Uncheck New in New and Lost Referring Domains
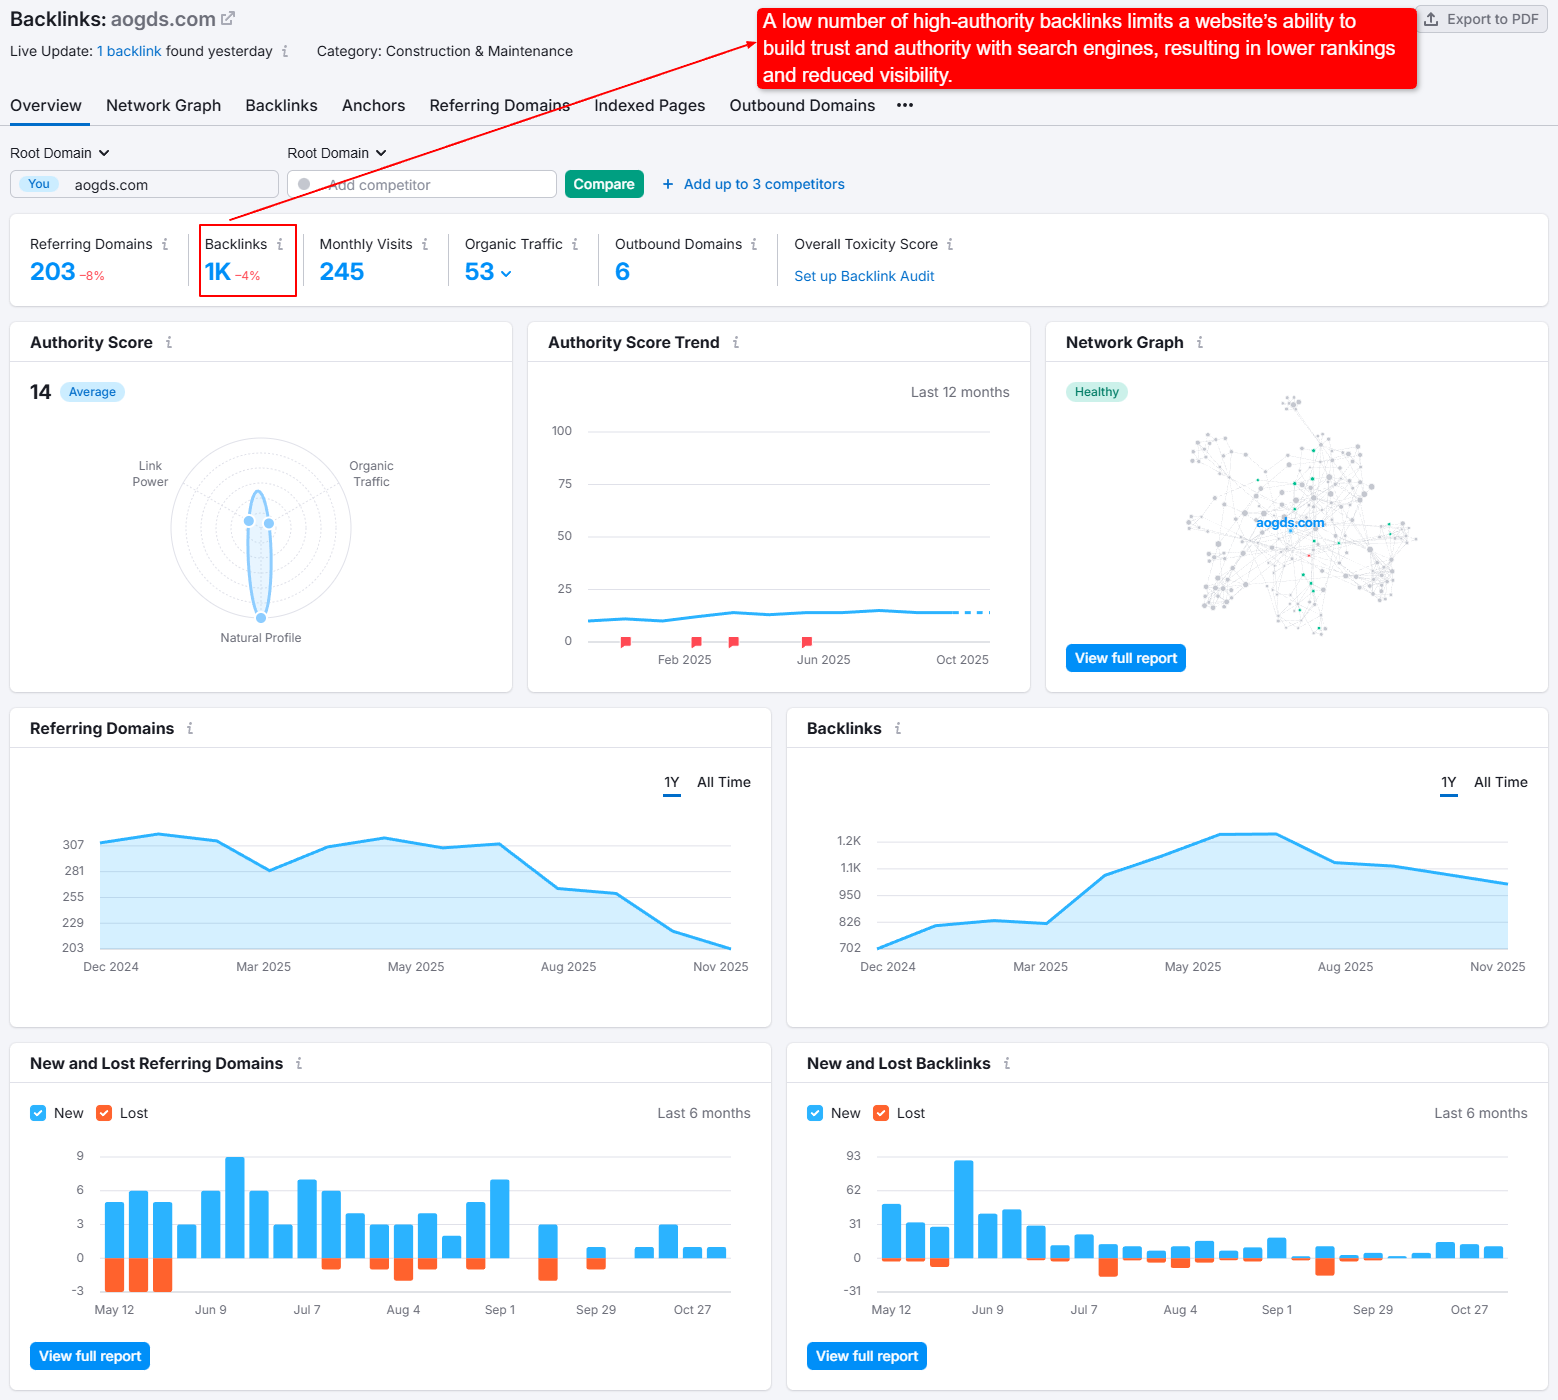Viewport: 1558px width, 1400px height. click(38, 1113)
